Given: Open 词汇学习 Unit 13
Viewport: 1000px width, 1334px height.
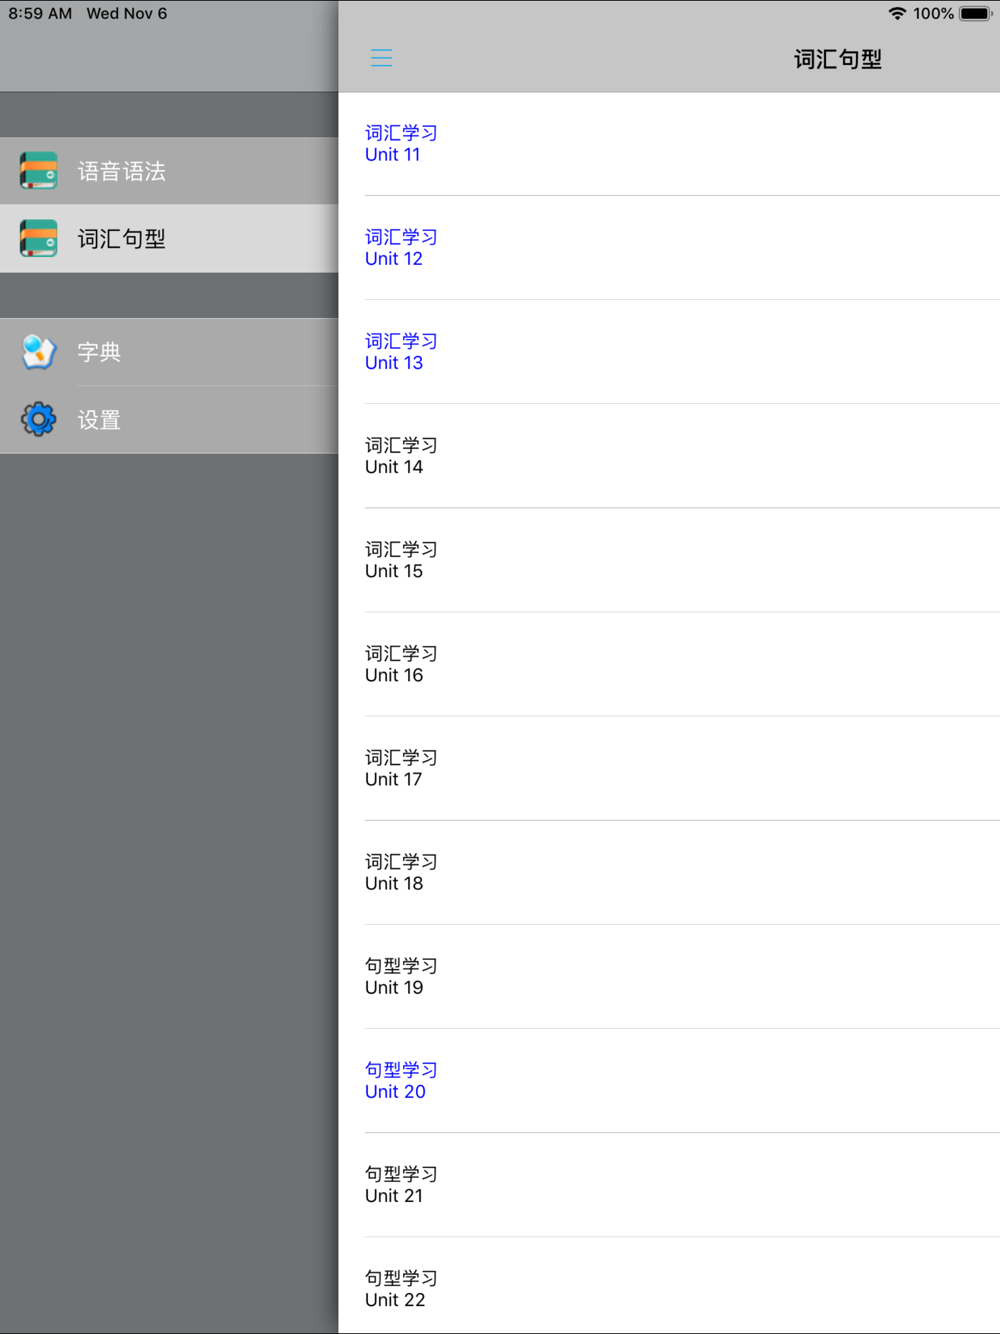Looking at the screenshot, I should tap(669, 352).
